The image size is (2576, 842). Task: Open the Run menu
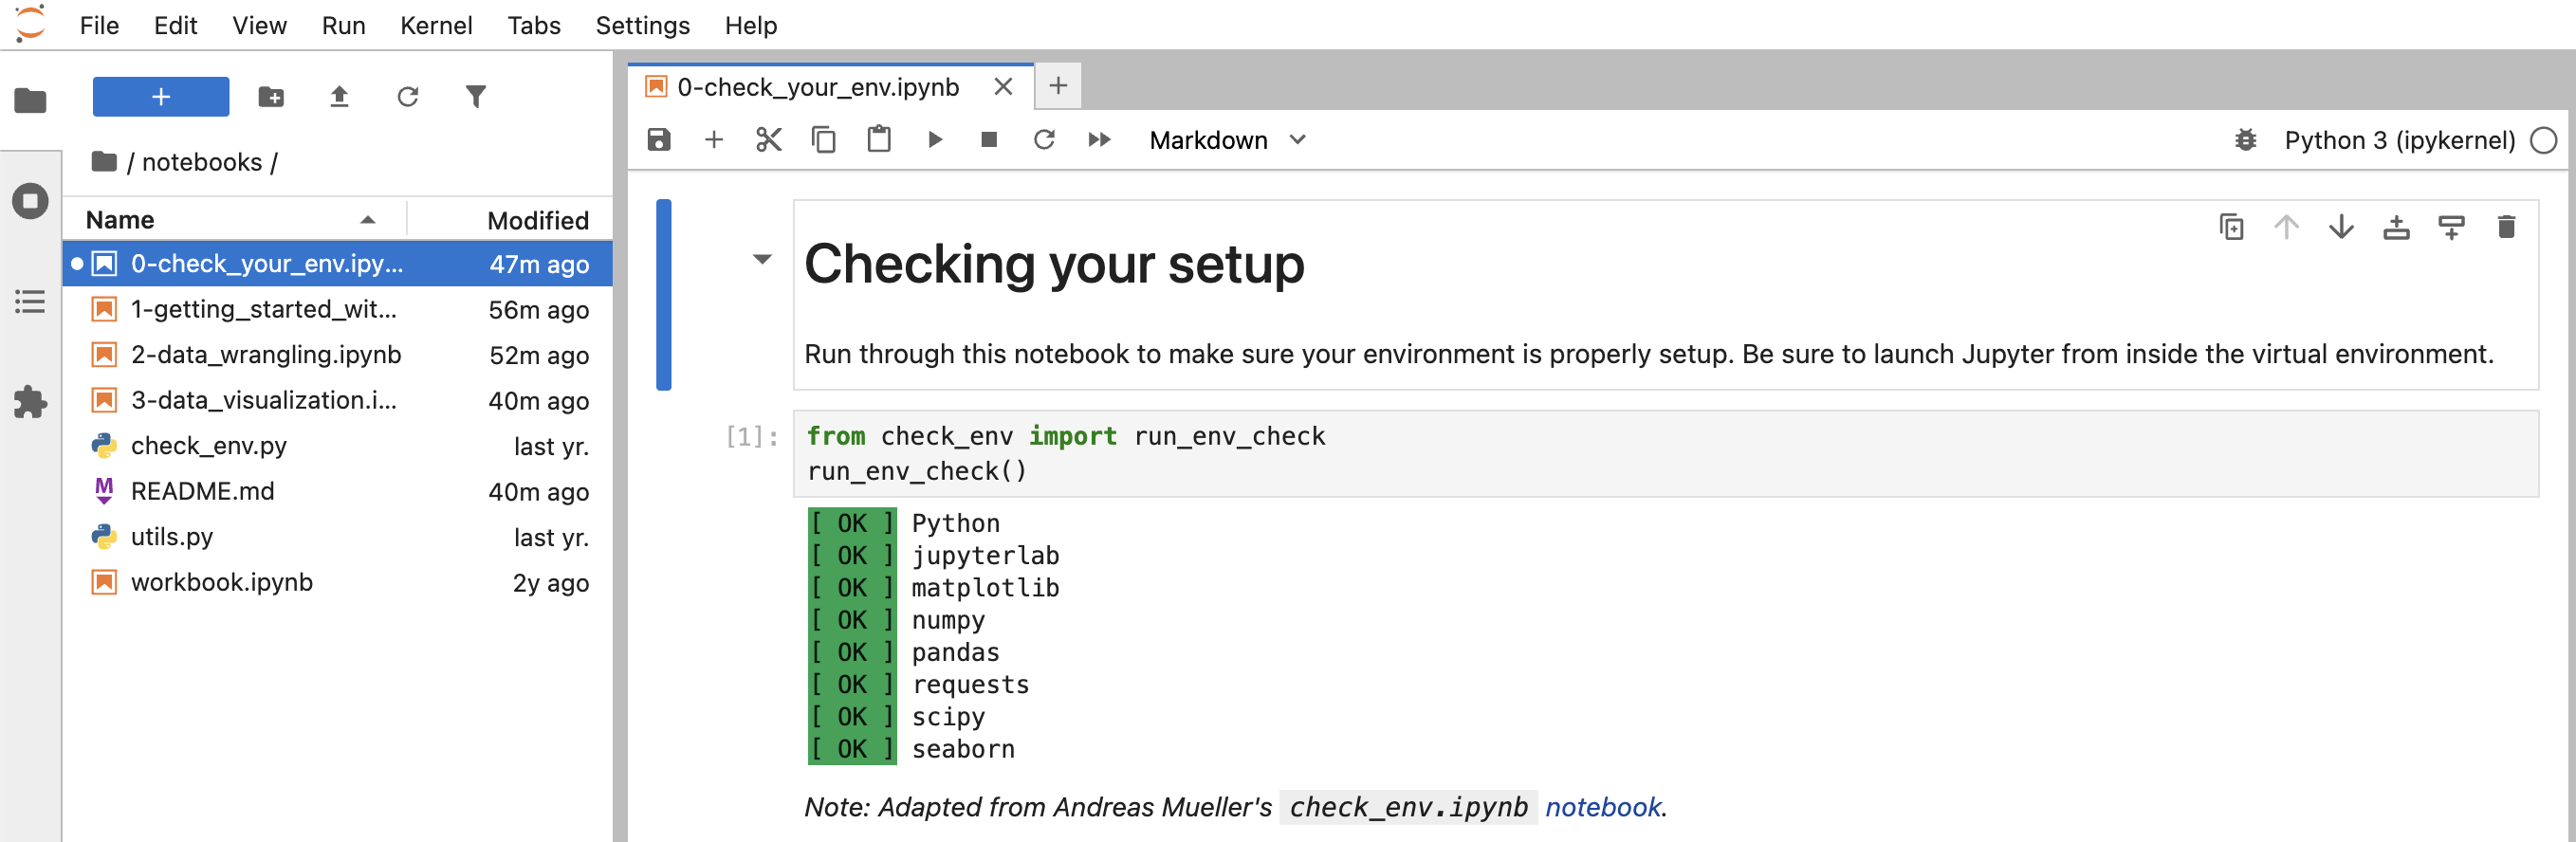pos(343,25)
